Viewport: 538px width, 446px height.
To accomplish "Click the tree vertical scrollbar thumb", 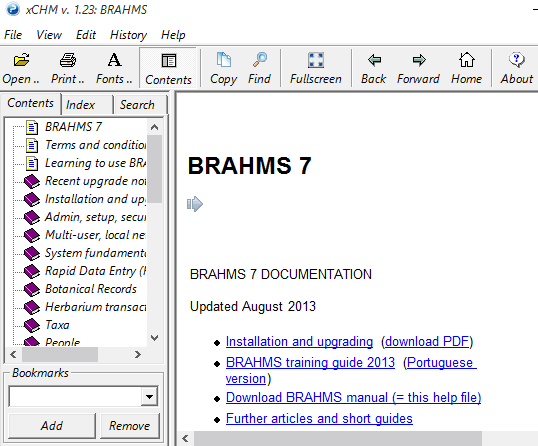I will point(154,169).
